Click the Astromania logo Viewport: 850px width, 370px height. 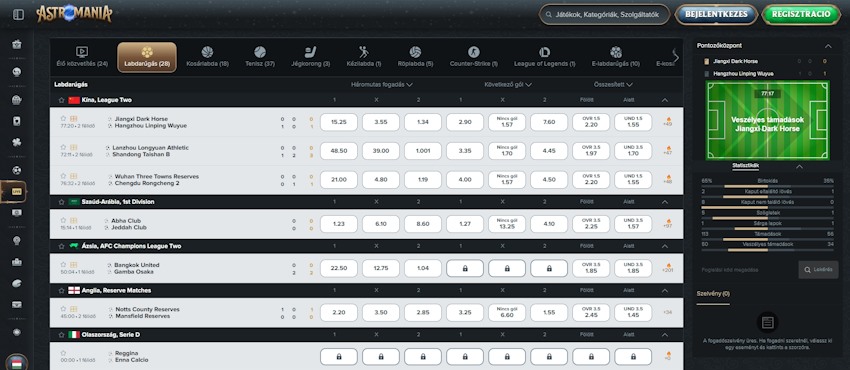(x=74, y=14)
